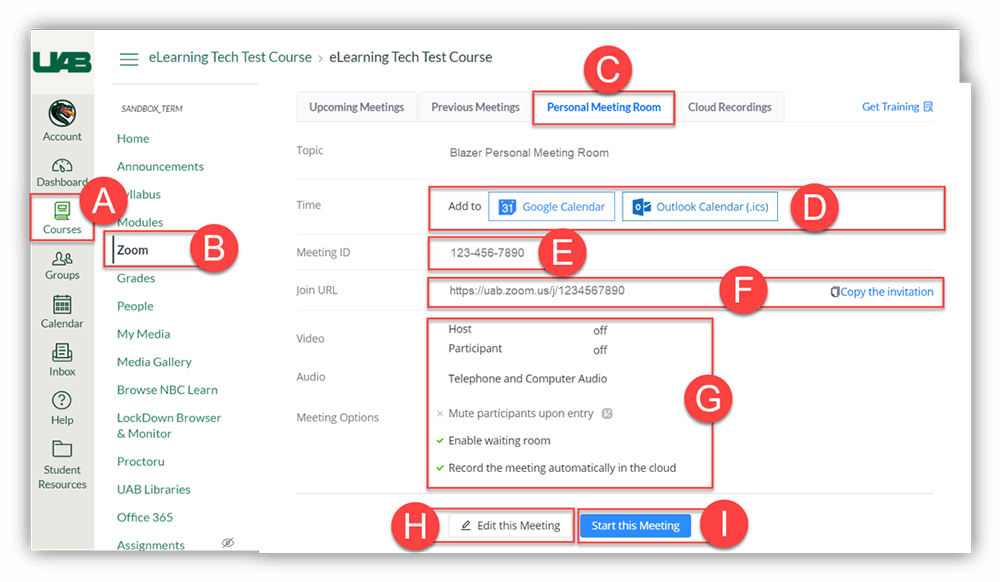This screenshot has height=582, width=1000.
Task: Click the Courses book icon
Action: [62, 211]
